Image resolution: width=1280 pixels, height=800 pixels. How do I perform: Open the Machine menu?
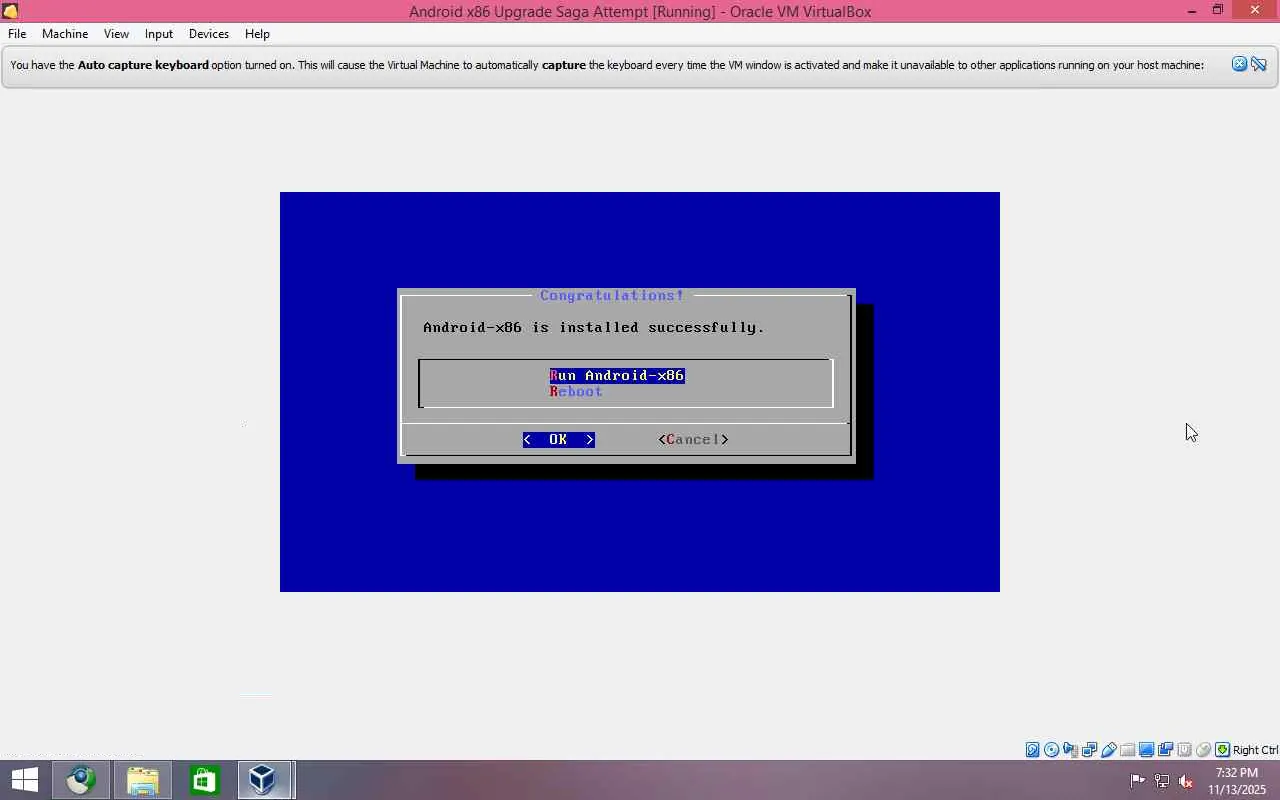pos(65,33)
